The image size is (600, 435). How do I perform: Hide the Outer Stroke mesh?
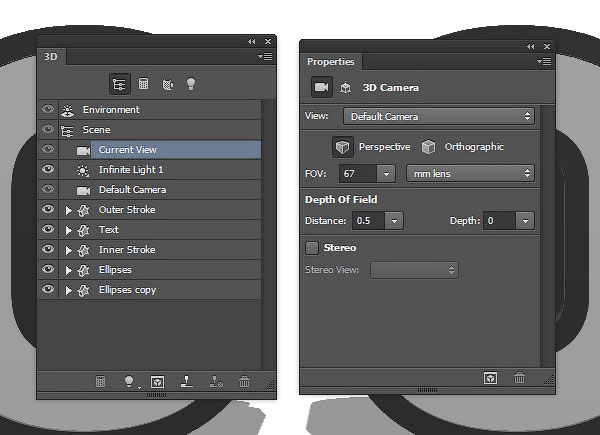48,209
